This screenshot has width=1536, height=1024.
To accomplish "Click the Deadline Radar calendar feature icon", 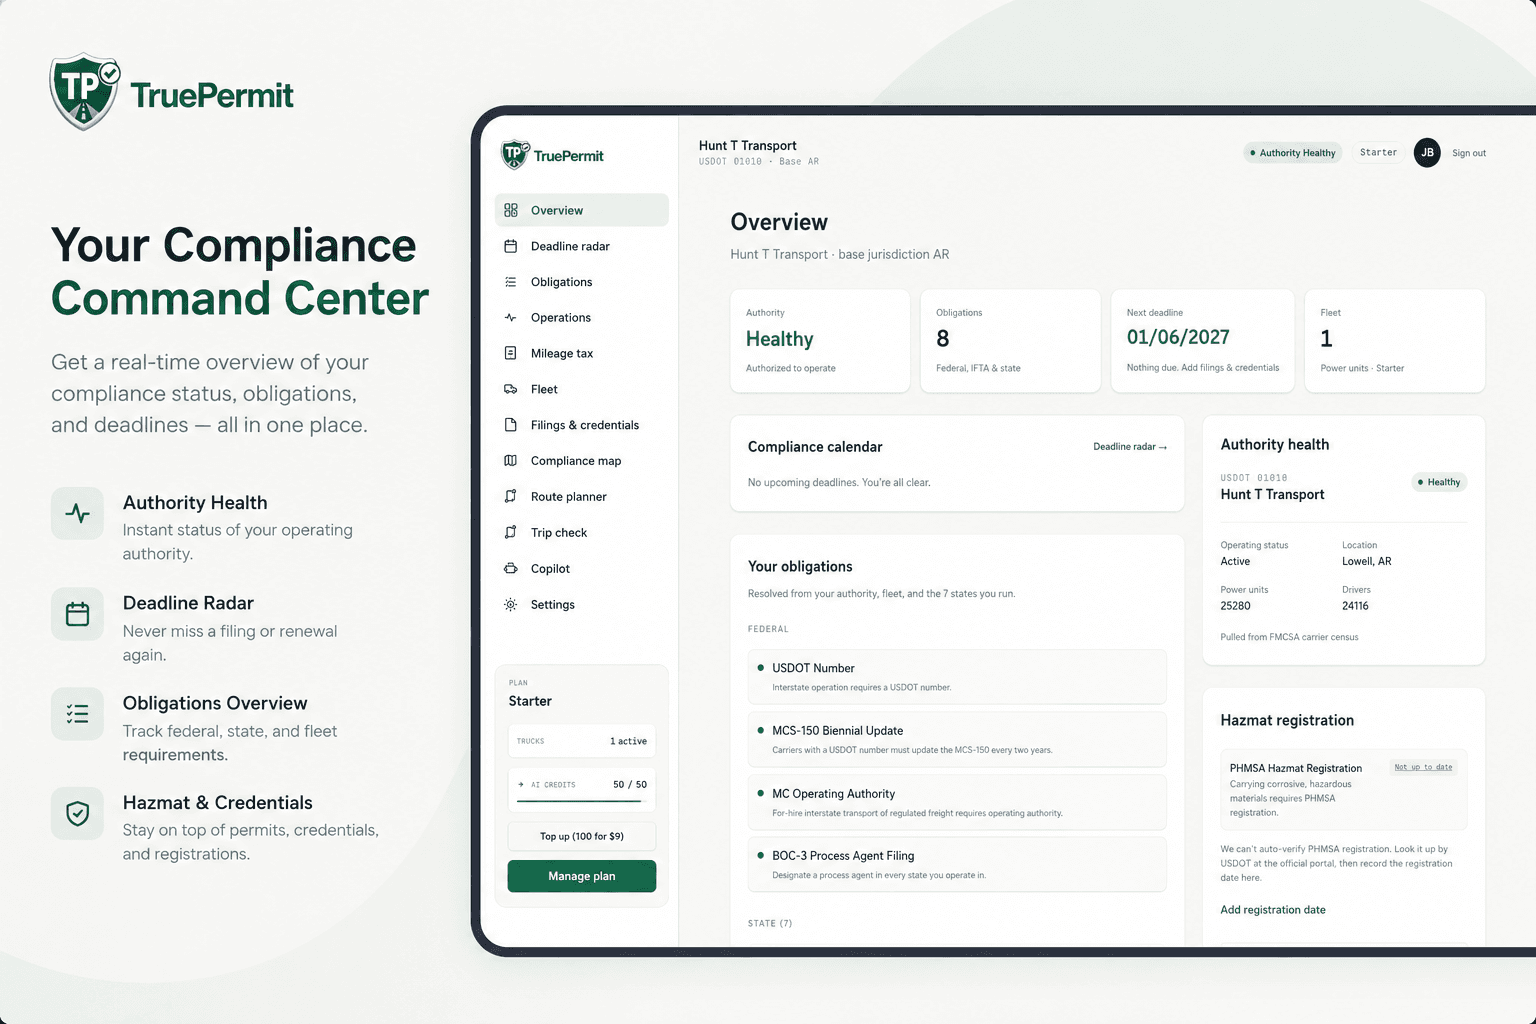I will (77, 614).
